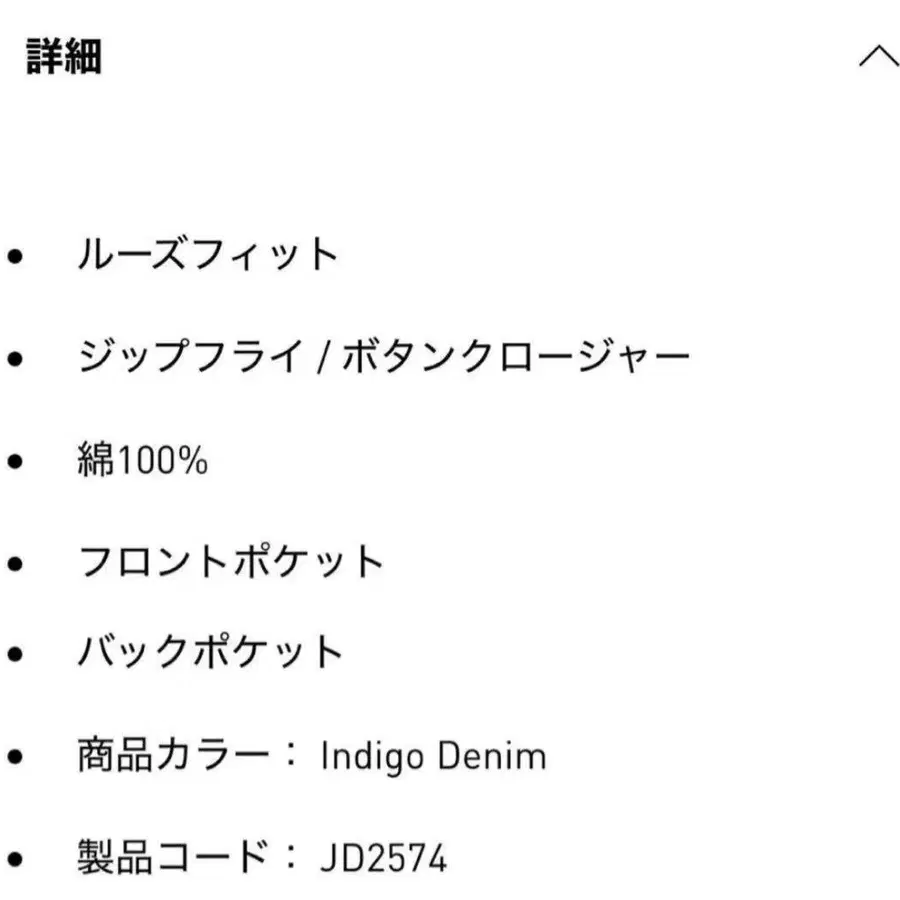
Task: Click the bullet beside フロントポケット
Action: (x=14, y=563)
